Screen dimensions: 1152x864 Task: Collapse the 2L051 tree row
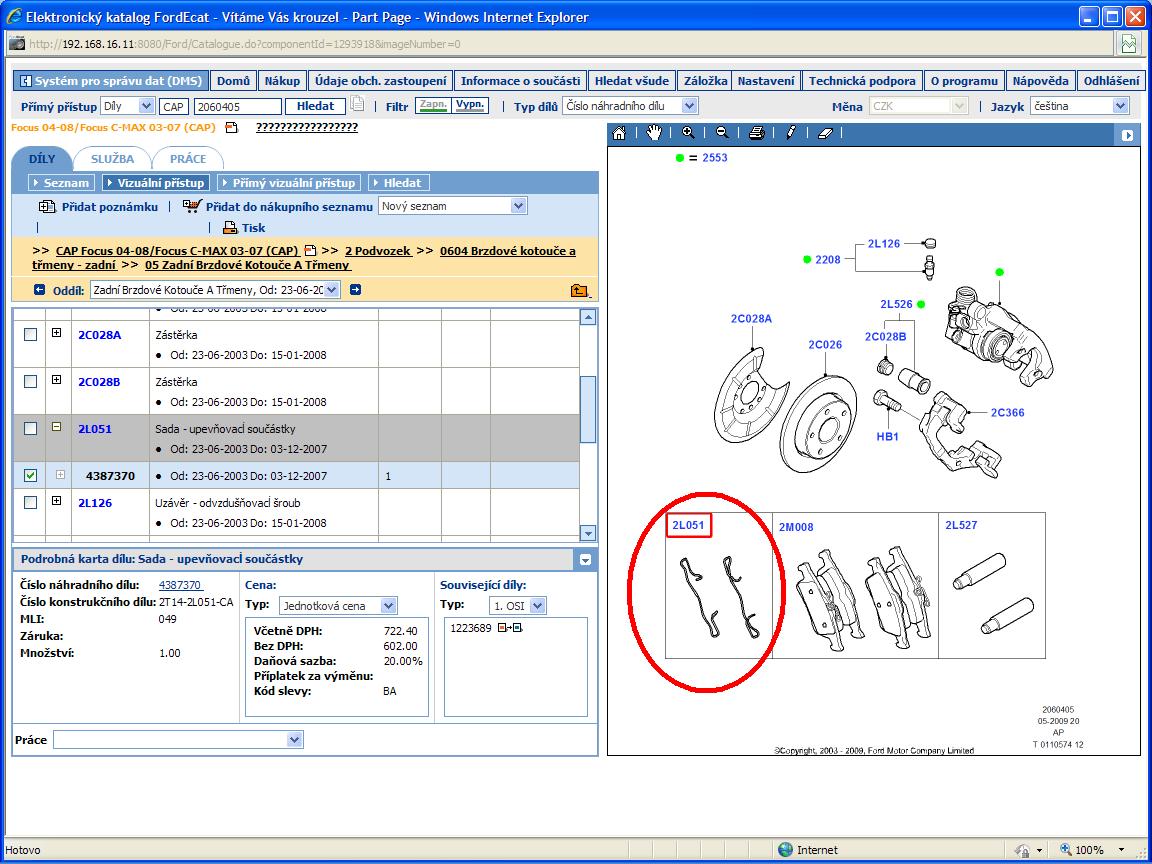[x=57, y=427]
